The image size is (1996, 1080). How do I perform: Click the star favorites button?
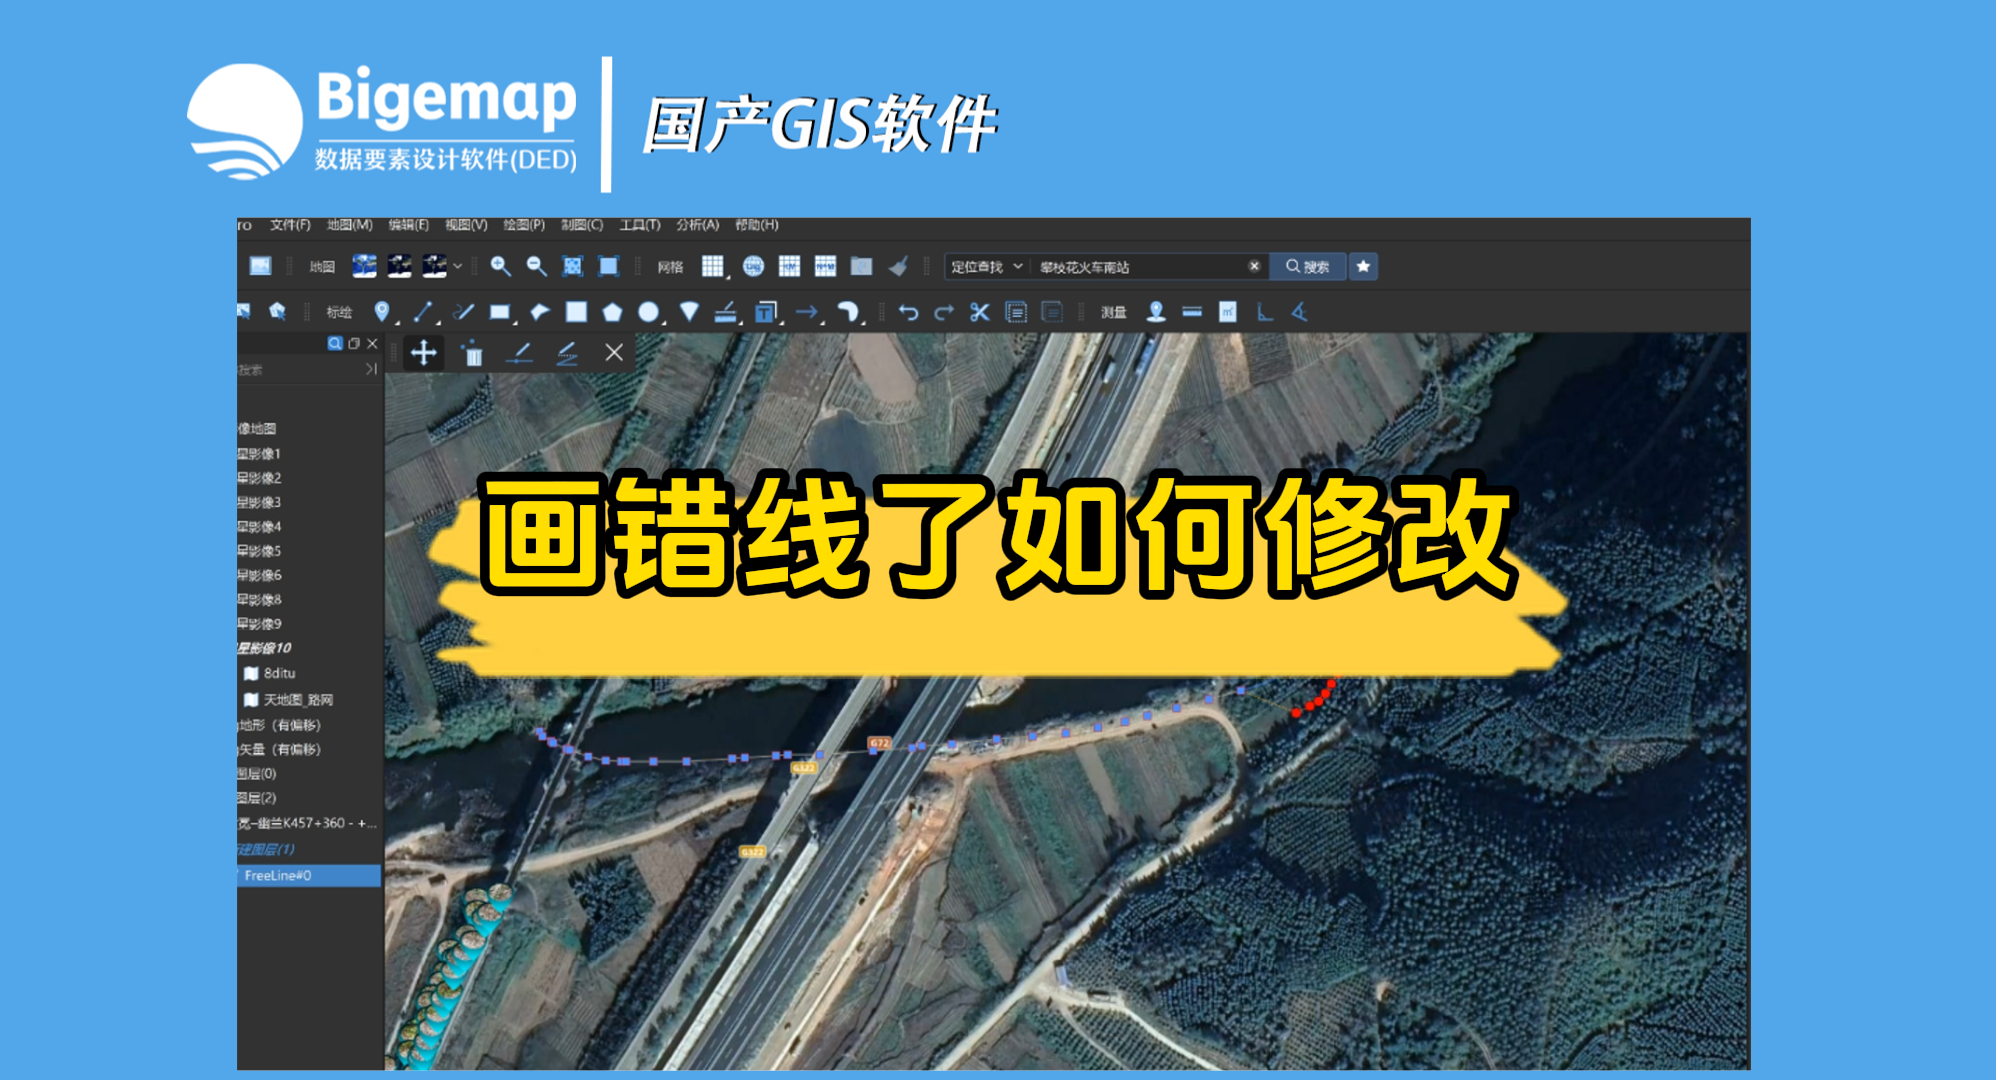(x=1363, y=267)
